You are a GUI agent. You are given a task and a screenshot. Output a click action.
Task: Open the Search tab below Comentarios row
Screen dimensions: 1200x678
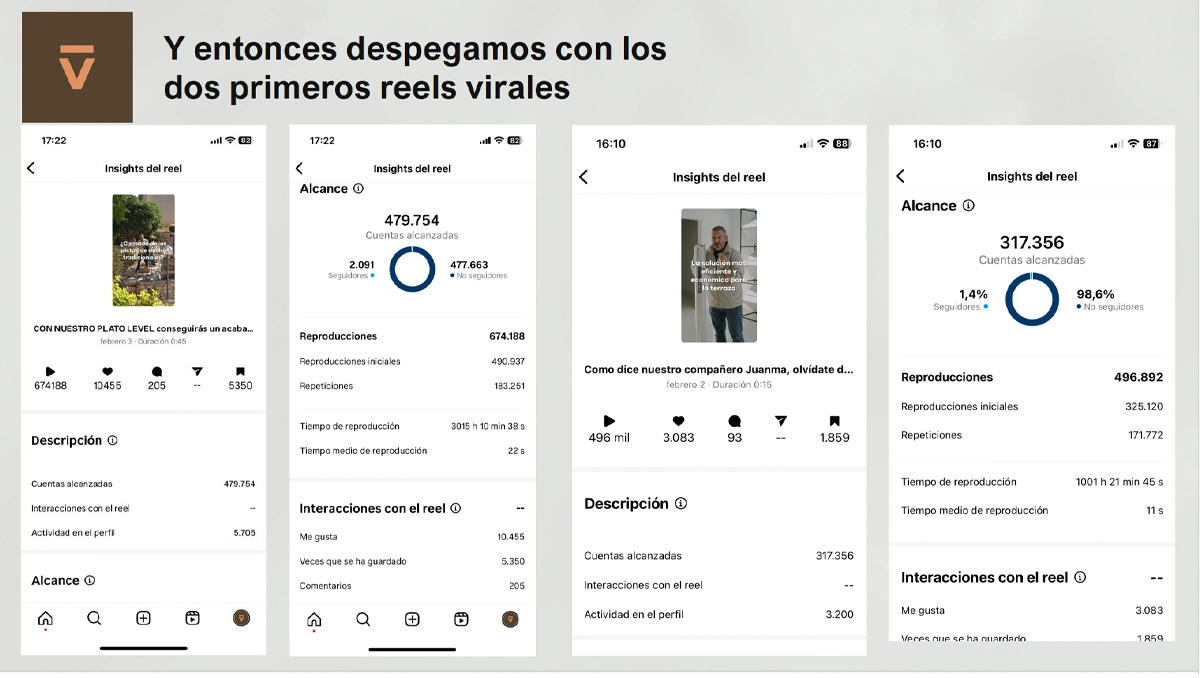tap(363, 619)
